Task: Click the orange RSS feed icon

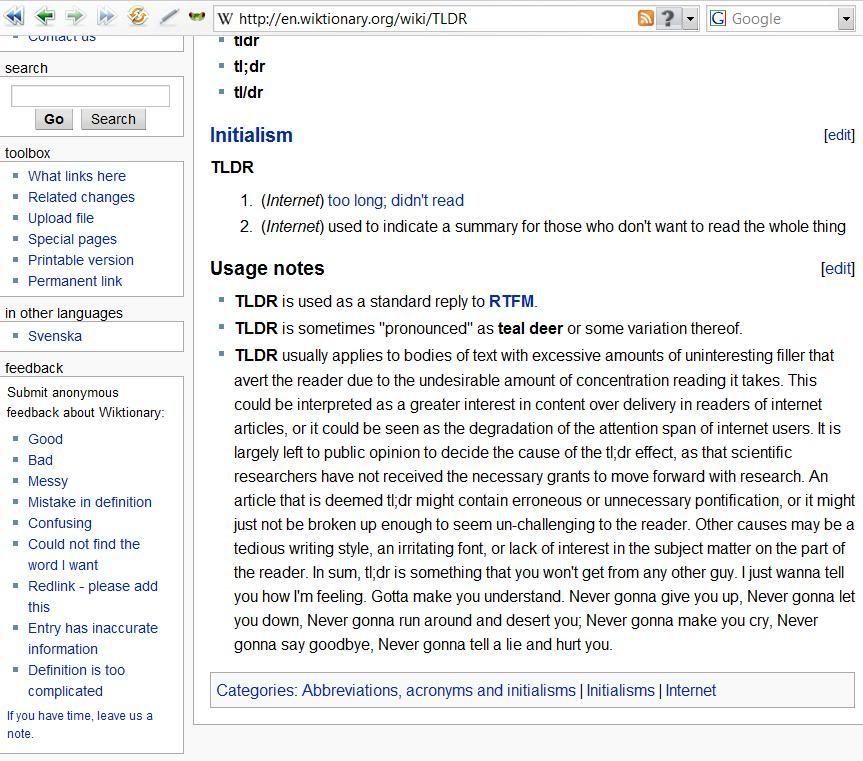Action: click(x=646, y=18)
